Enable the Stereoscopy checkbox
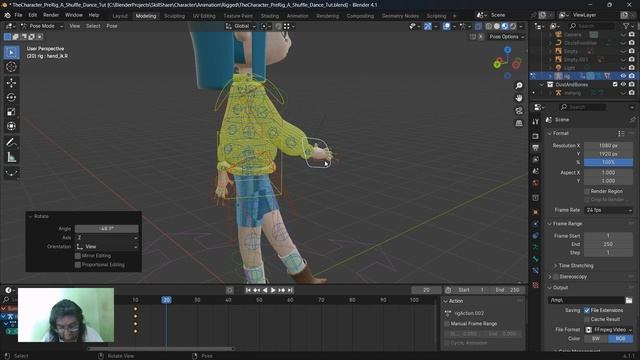Image resolution: width=640 pixels, height=360 pixels. pos(556,277)
